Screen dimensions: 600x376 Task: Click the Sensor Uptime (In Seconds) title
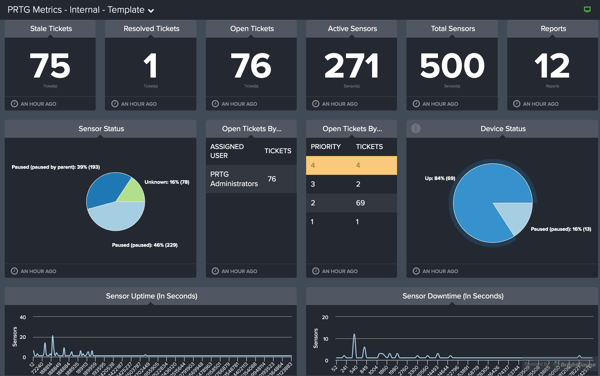click(152, 296)
